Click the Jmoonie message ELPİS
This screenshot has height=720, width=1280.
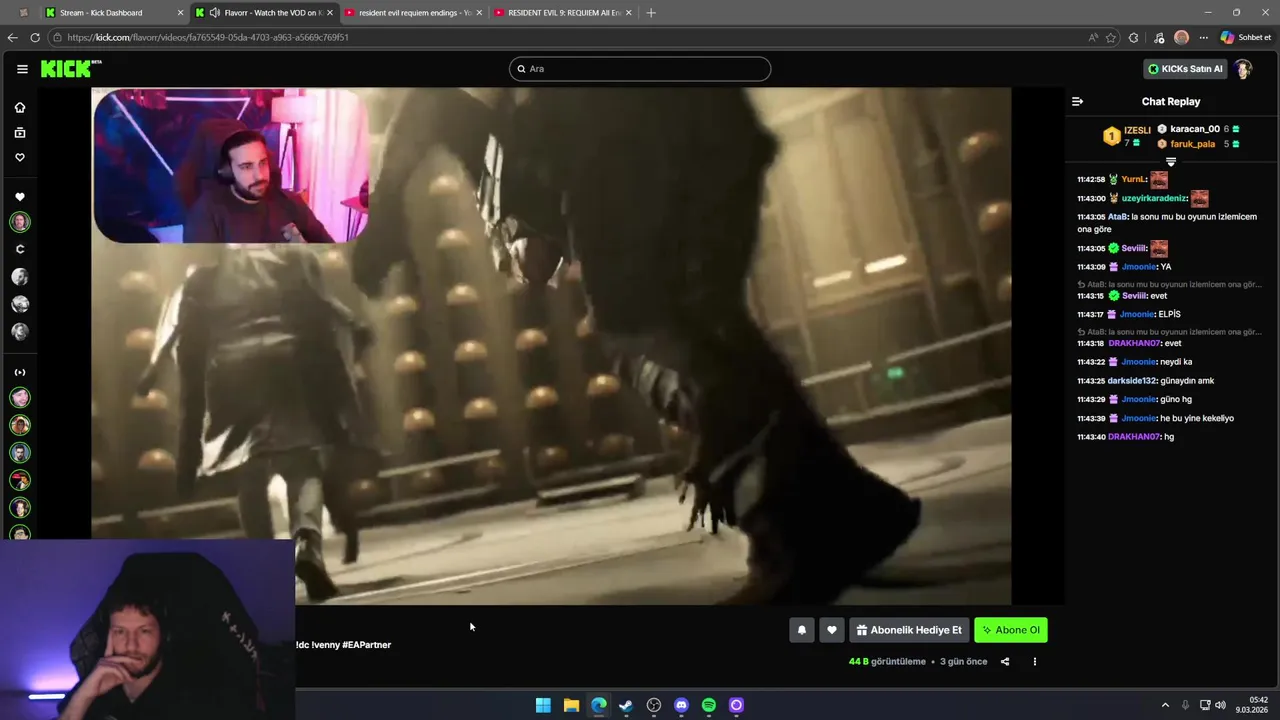tap(1169, 314)
